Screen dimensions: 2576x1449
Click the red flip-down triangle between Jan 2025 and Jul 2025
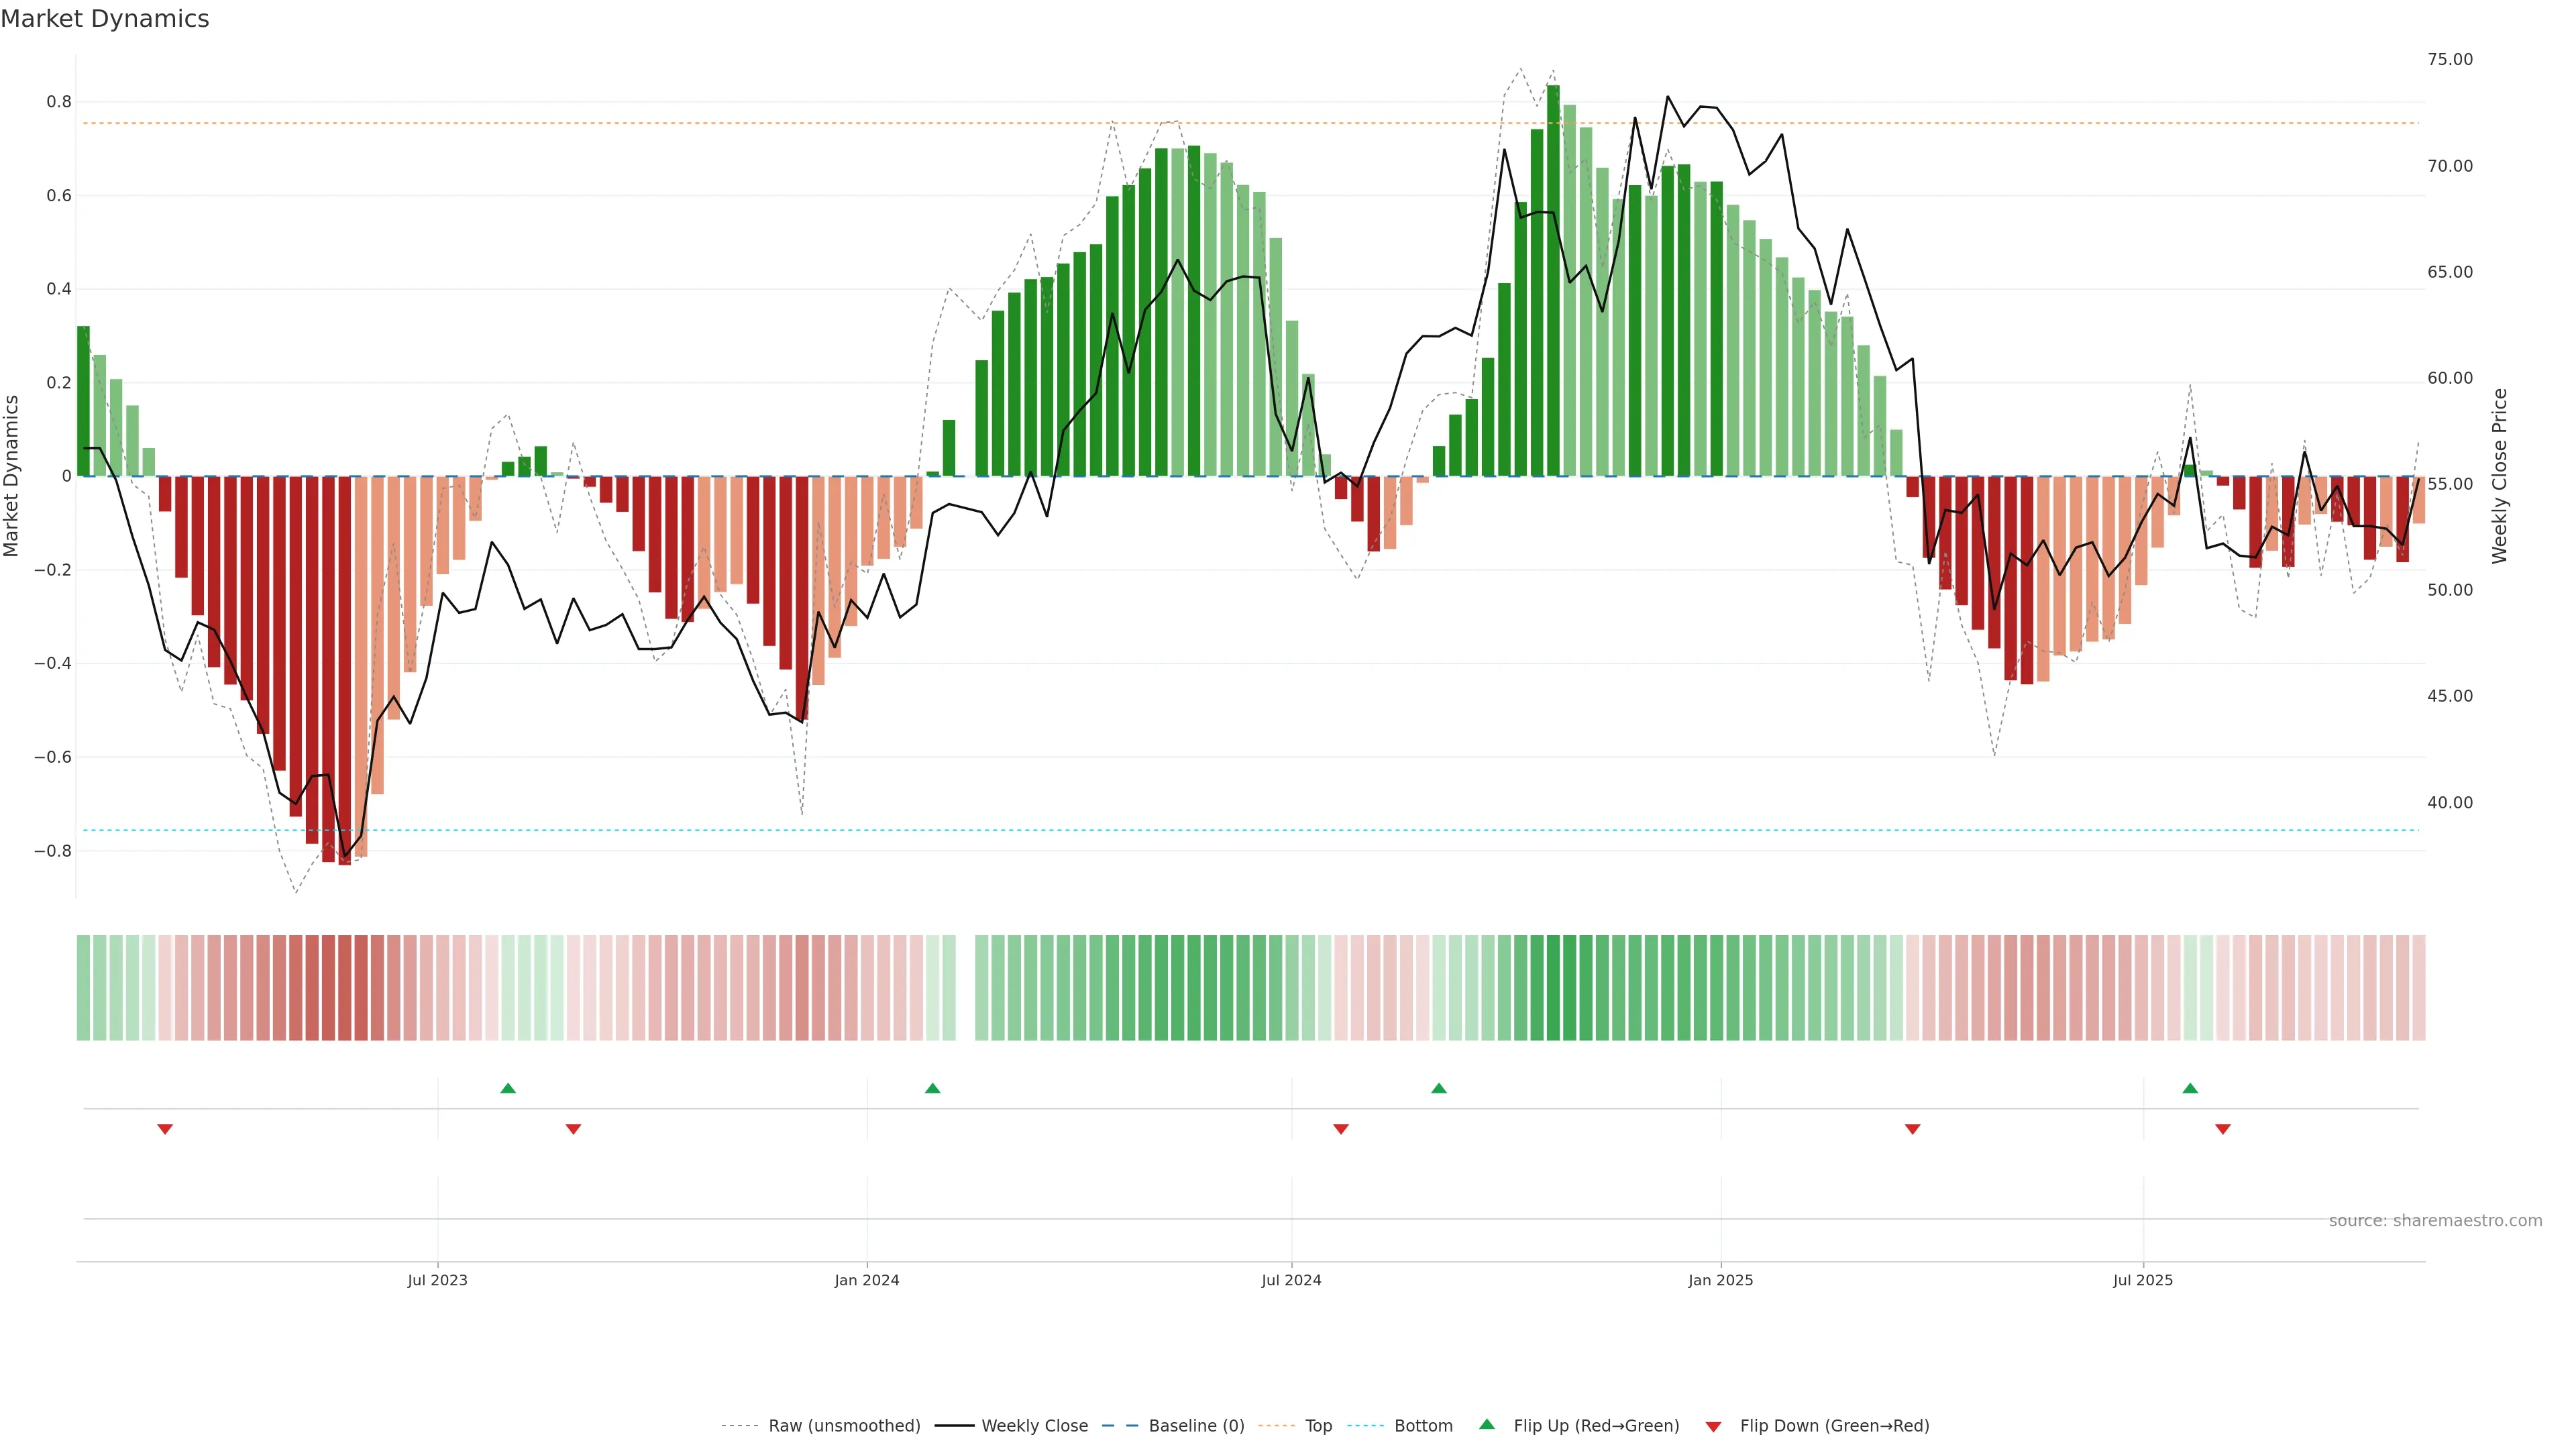1912,1129
